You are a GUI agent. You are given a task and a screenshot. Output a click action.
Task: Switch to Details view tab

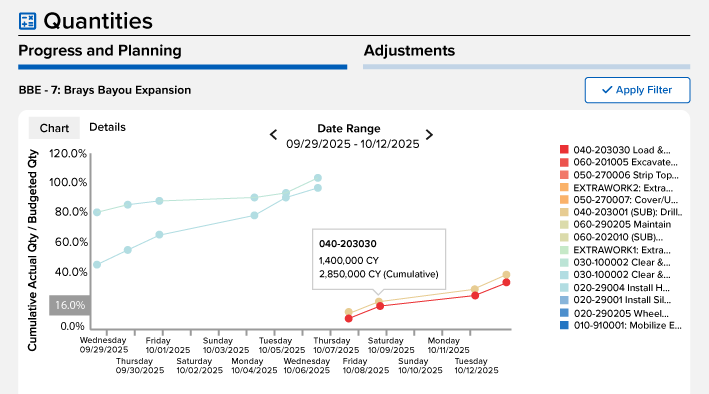[x=107, y=127]
